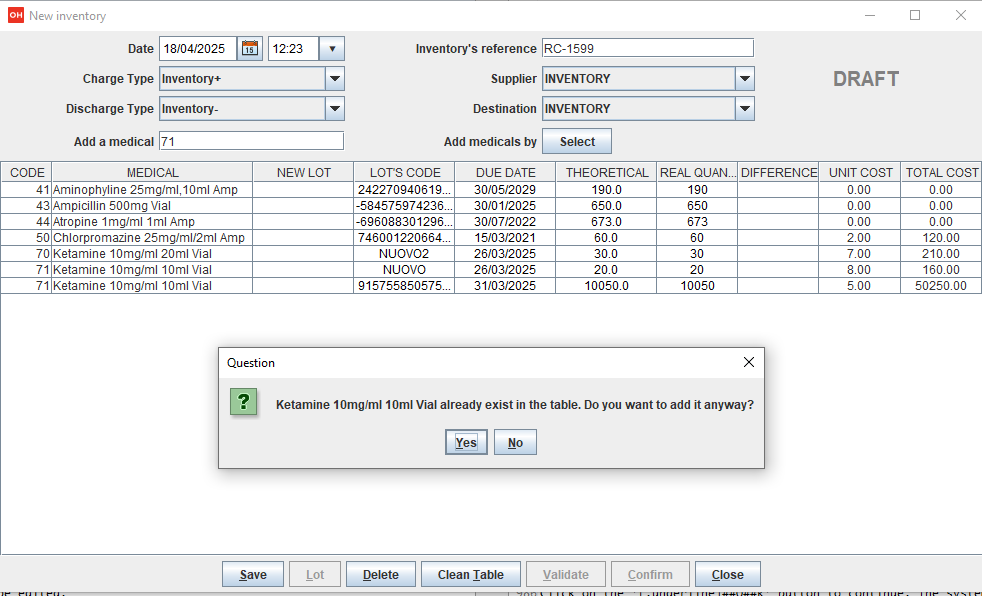The width and height of the screenshot is (982, 596).
Task: Click the Inventory's reference field
Action: click(x=647, y=49)
